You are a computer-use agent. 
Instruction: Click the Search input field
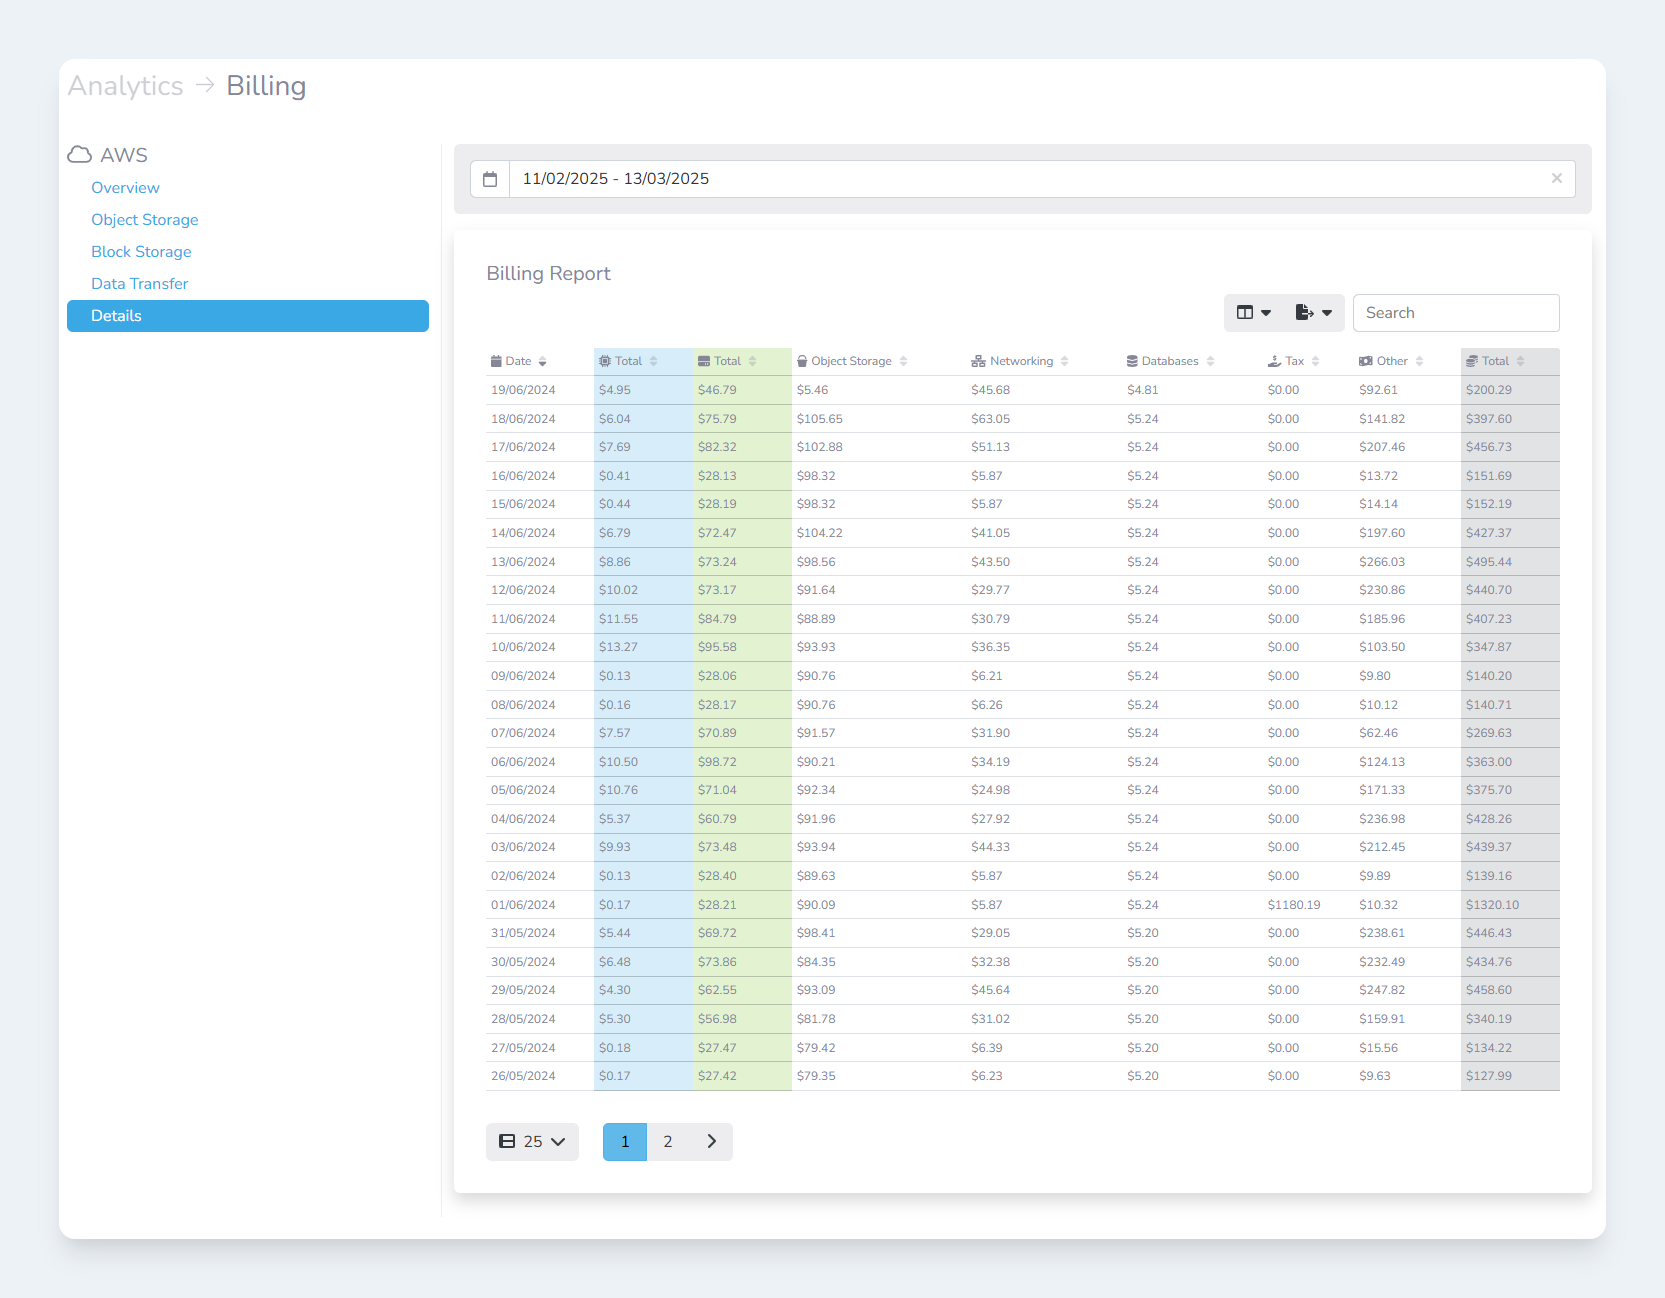tap(1455, 313)
